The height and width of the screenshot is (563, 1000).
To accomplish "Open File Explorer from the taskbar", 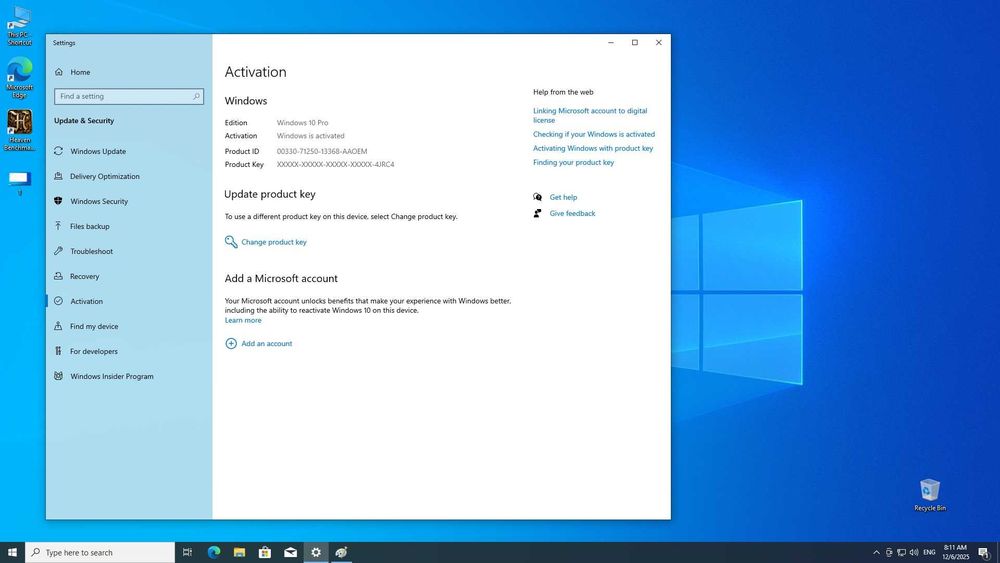I will [239, 552].
